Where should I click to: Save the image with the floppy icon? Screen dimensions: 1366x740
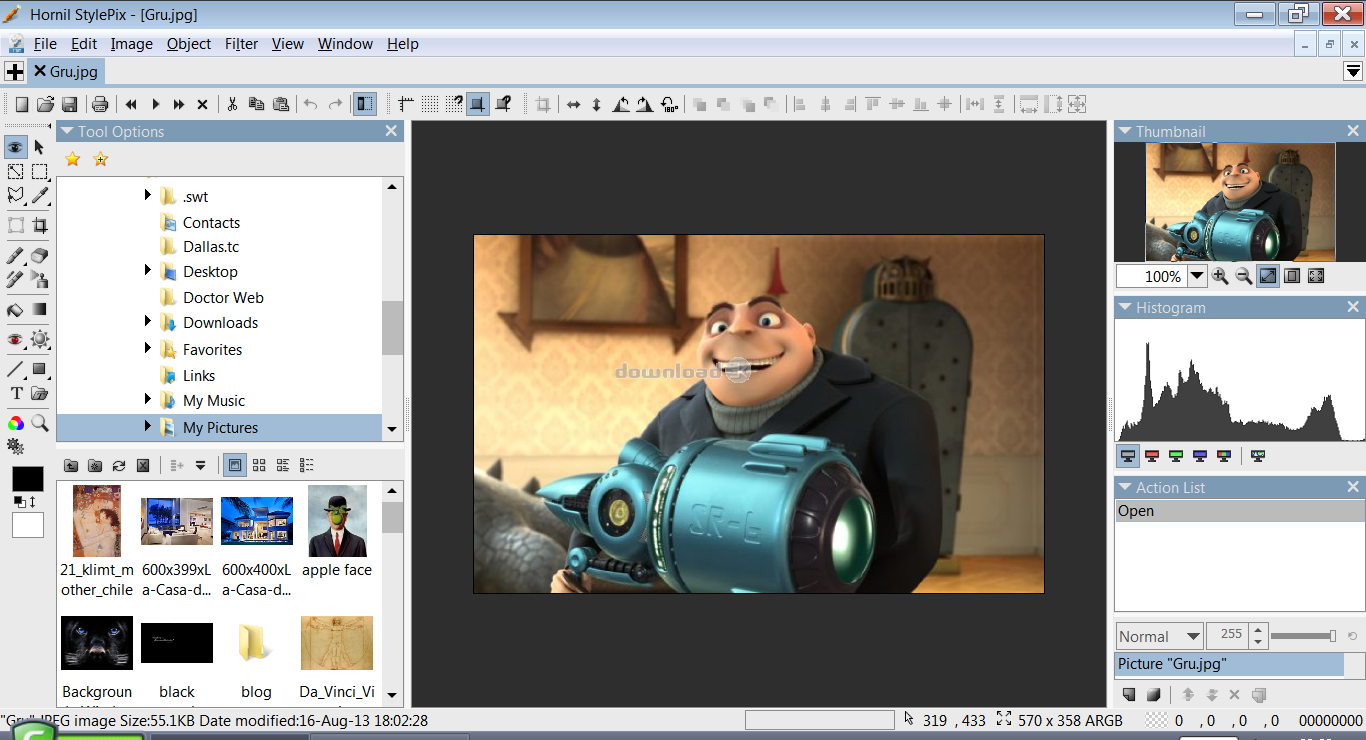(x=69, y=104)
